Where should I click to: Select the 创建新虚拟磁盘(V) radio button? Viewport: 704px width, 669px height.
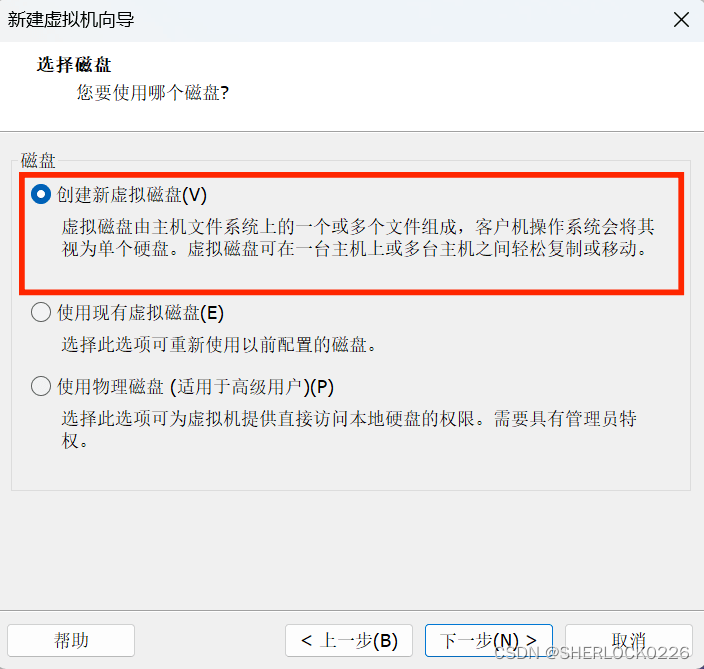pos(41,194)
